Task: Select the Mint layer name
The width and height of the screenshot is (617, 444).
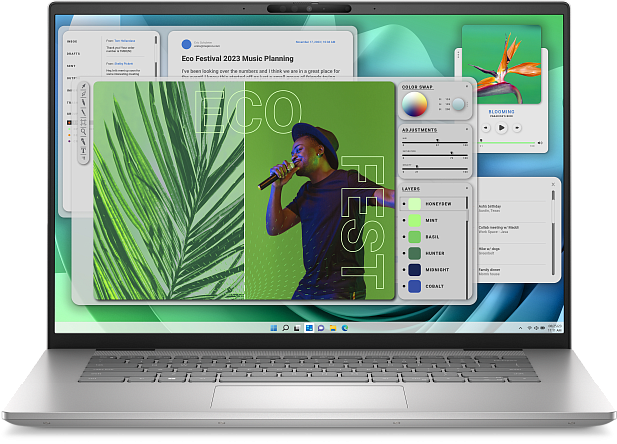Action: pyautogui.click(x=432, y=220)
